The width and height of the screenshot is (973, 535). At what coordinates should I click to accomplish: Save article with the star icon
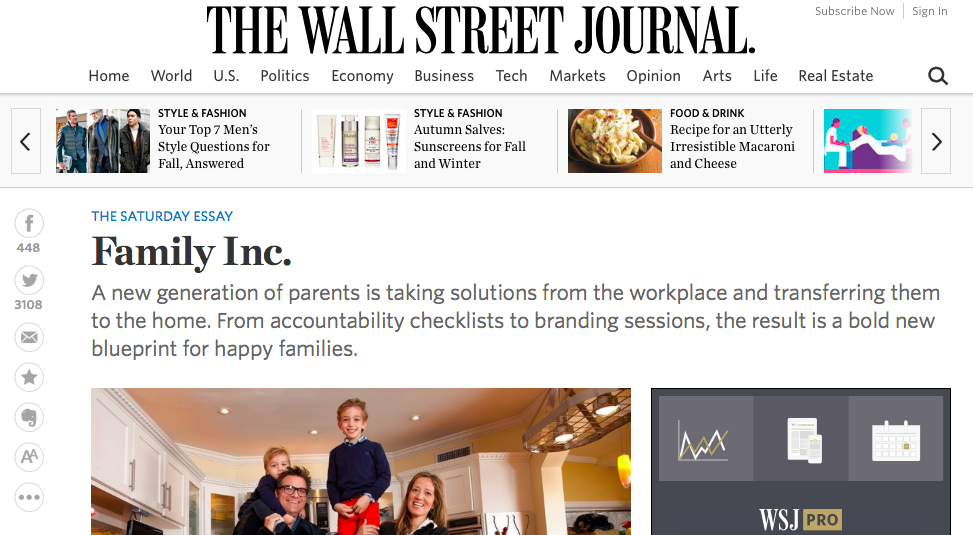coord(29,377)
